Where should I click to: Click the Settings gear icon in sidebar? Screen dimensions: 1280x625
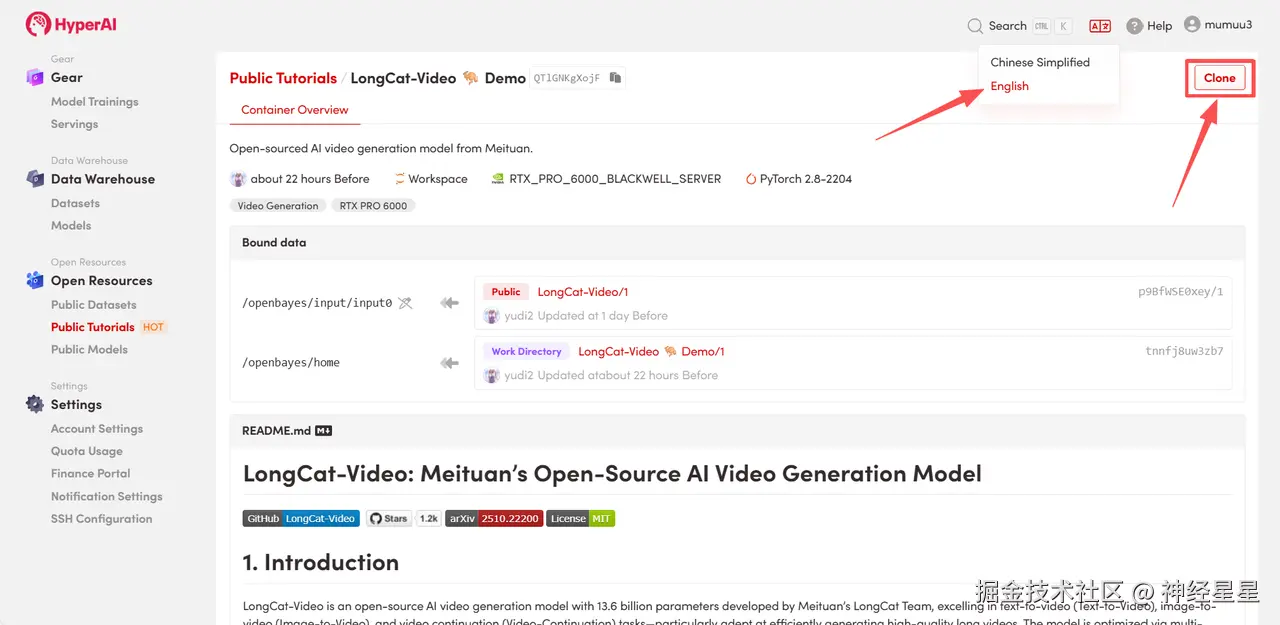click(35, 404)
